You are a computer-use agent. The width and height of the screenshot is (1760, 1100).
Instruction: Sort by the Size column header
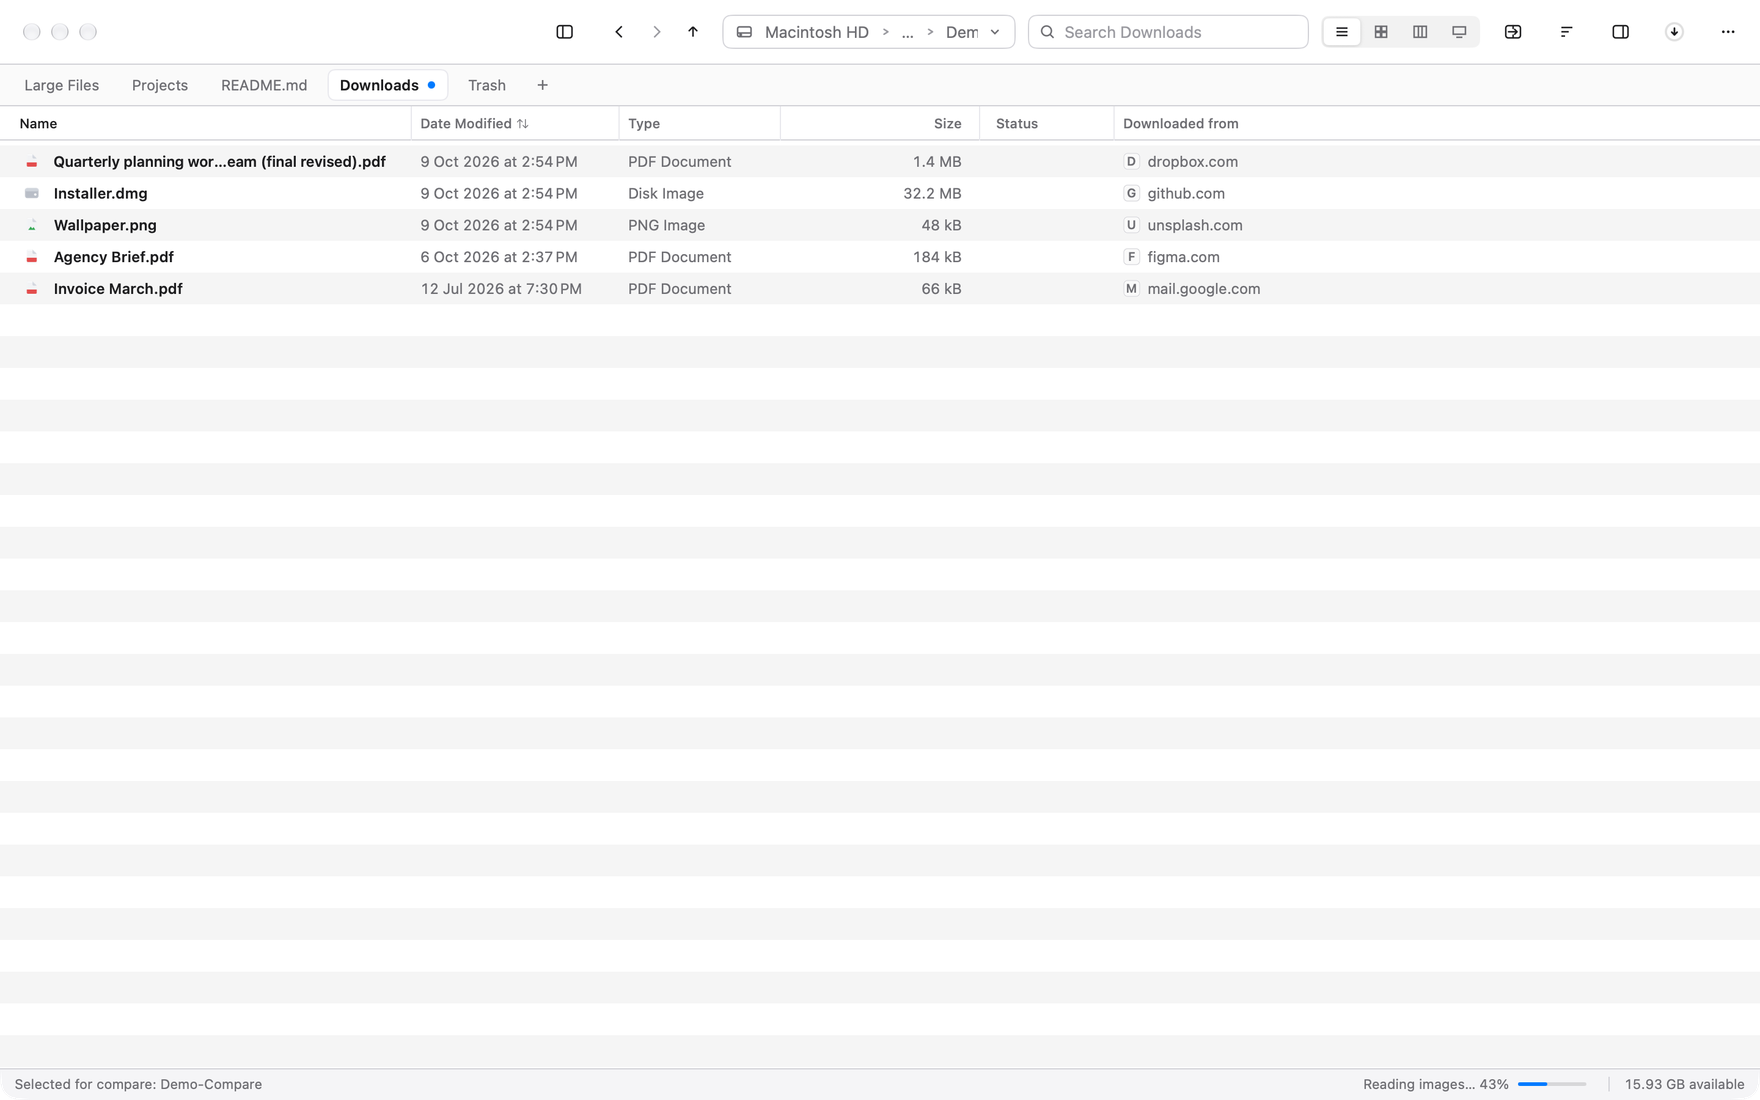click(947, 124)
